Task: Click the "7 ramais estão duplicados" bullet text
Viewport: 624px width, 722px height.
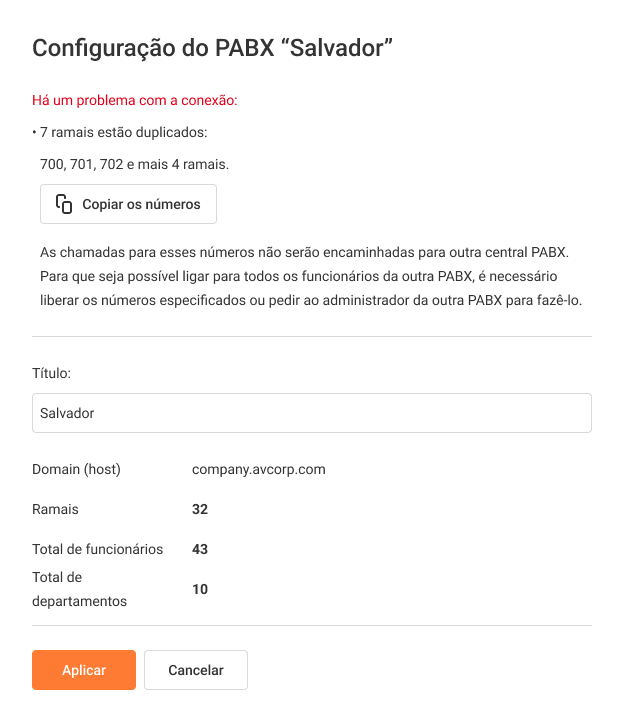Action: pyautogui.click(x=122, y=132)
